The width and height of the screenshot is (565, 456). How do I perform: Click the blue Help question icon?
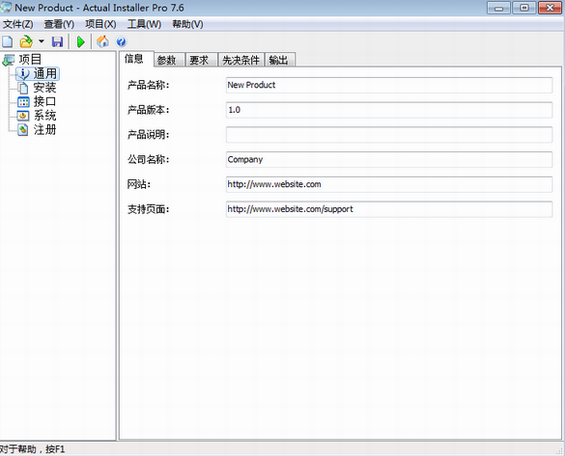click(121, 42)
